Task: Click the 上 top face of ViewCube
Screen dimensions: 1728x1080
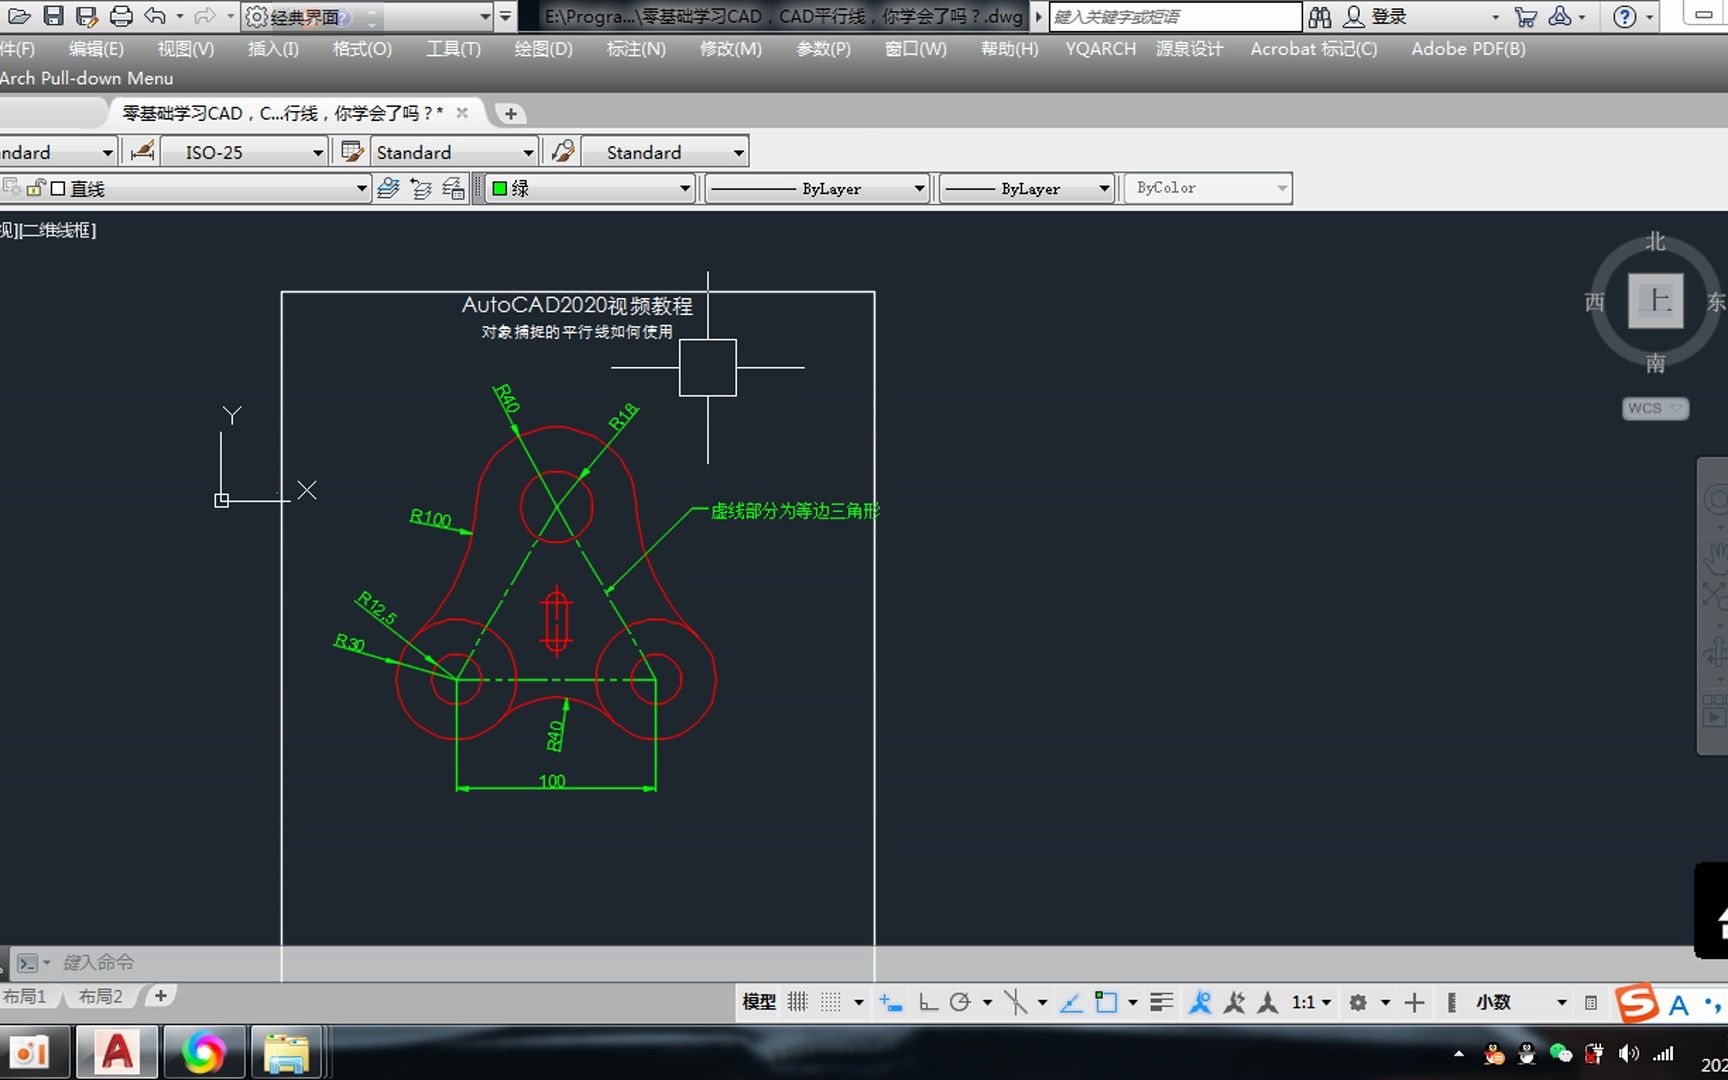Action: click(x=1656, y=300)
